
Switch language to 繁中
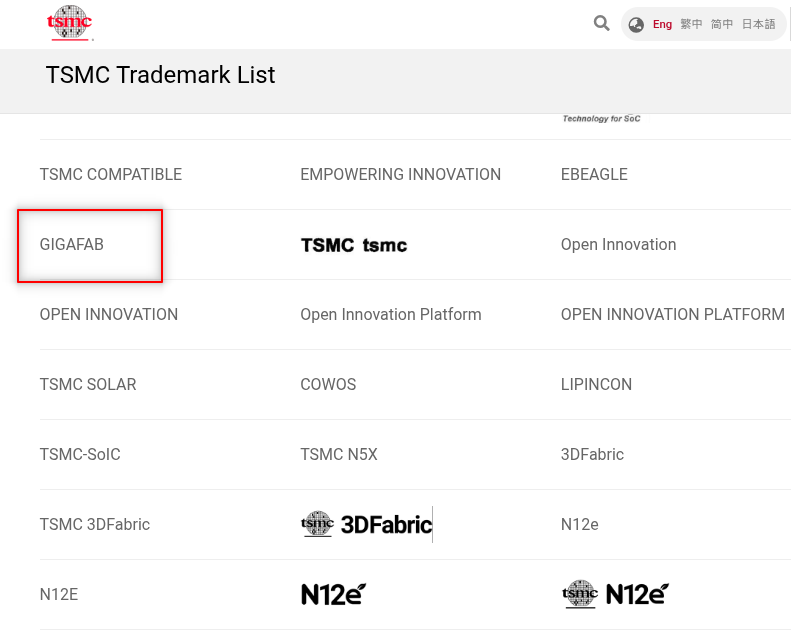691,24
